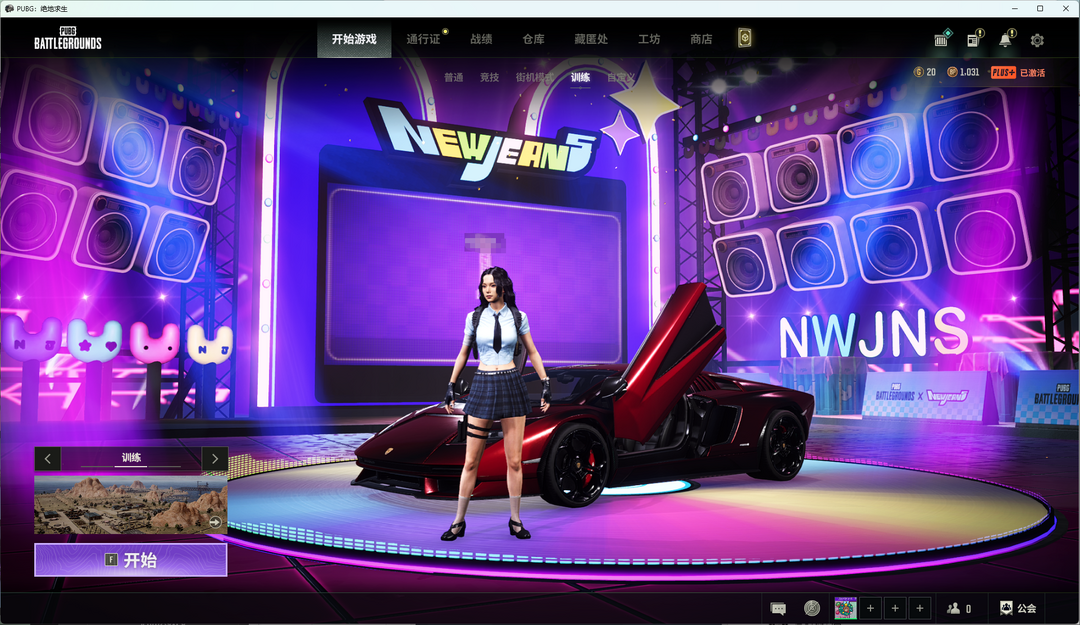
Task: Open the 商店 store tab
Action: coord(701,39)
